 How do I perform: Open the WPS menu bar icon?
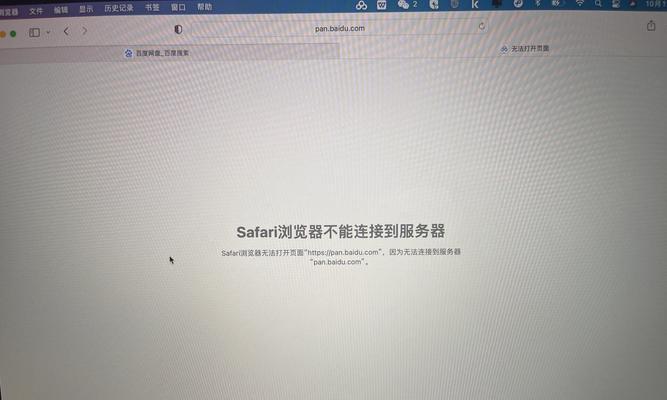pyautogui.click(x=382, y=5)
